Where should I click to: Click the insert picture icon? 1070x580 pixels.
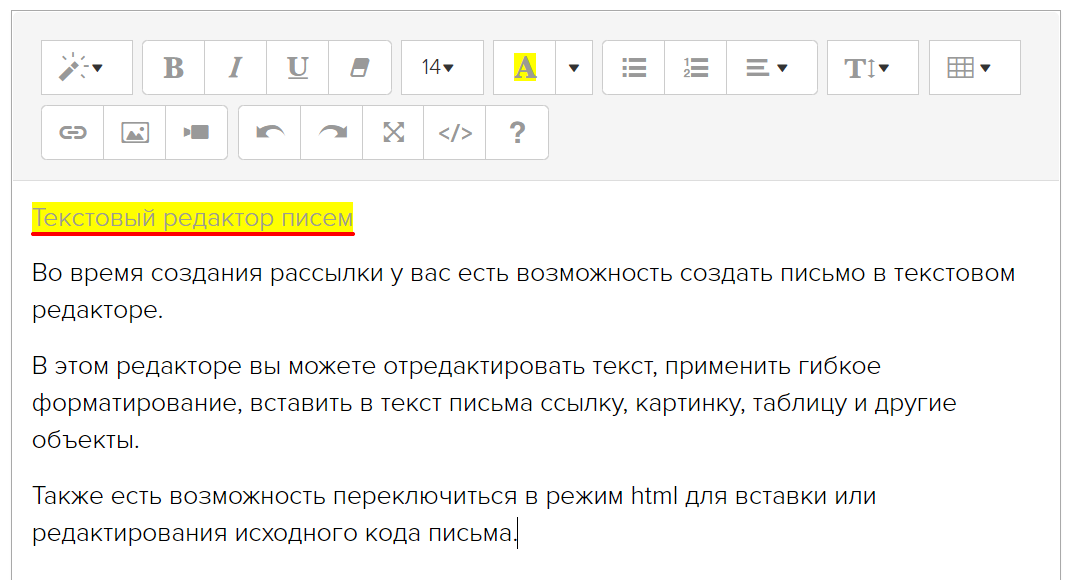135,132
